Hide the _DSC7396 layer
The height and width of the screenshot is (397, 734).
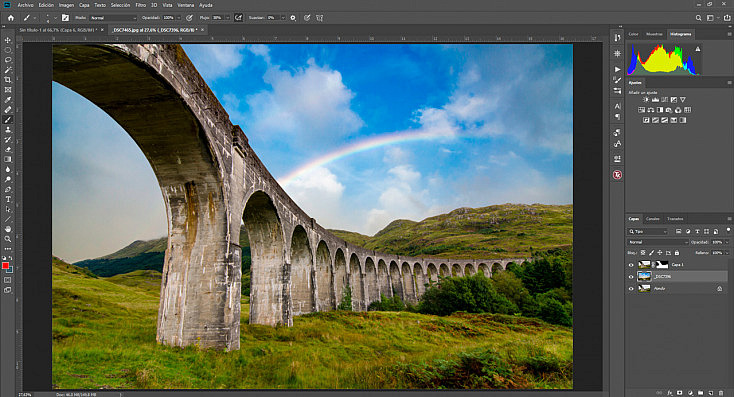(631, 277)
